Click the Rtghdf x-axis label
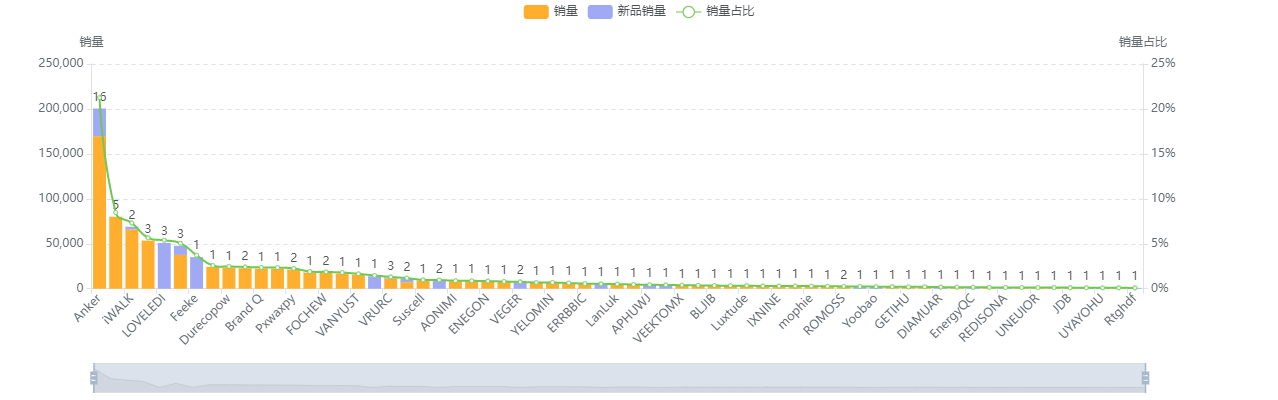Screen dimensions: 1278x400 coord(1120,312)
